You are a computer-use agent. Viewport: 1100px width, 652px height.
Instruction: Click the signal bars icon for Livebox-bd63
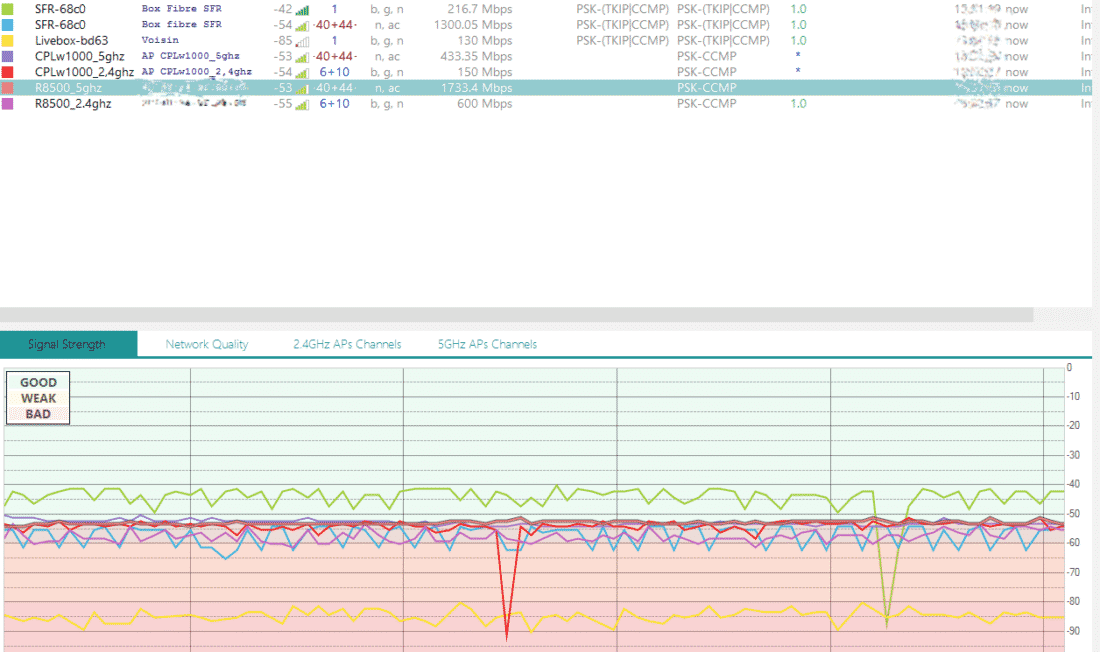click(302, 41)
